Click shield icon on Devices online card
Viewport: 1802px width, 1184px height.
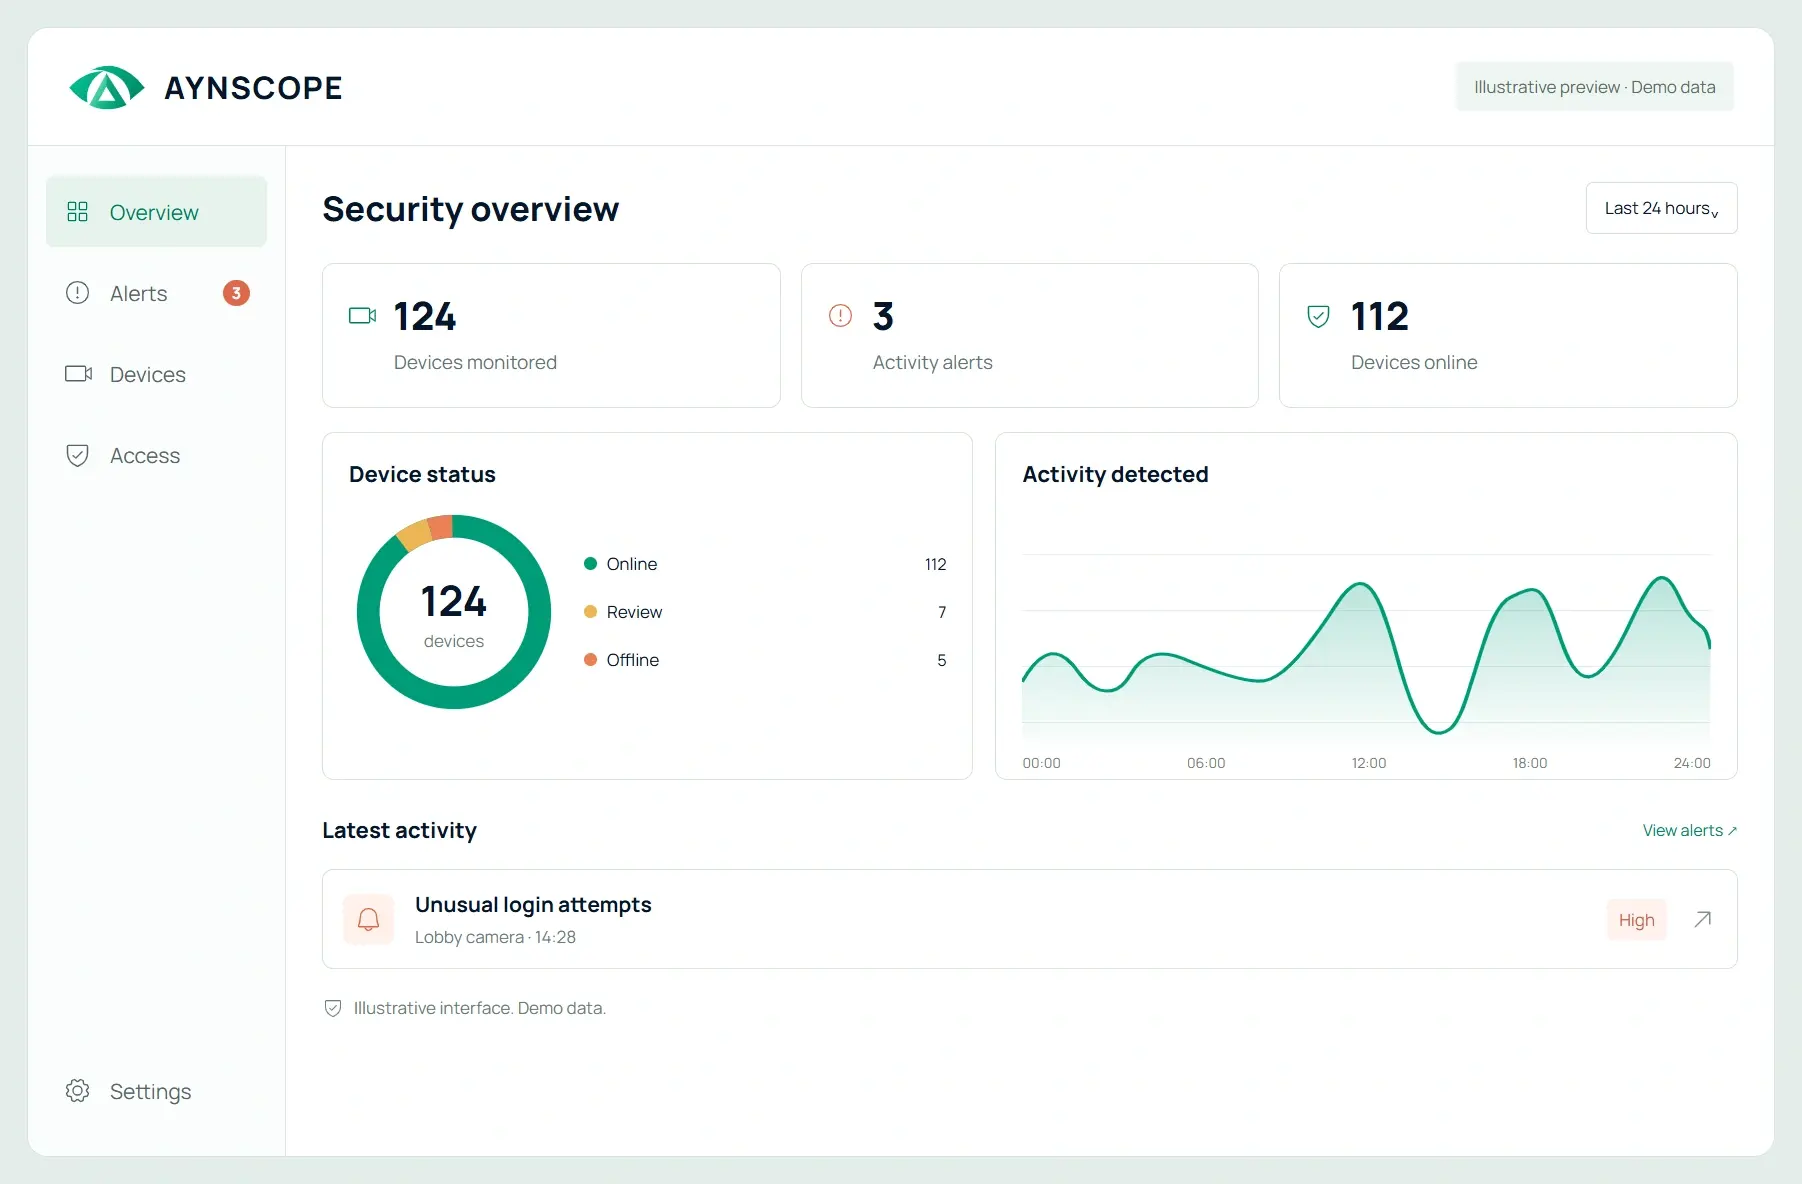pyautogui.click(x=1319, y=316)
